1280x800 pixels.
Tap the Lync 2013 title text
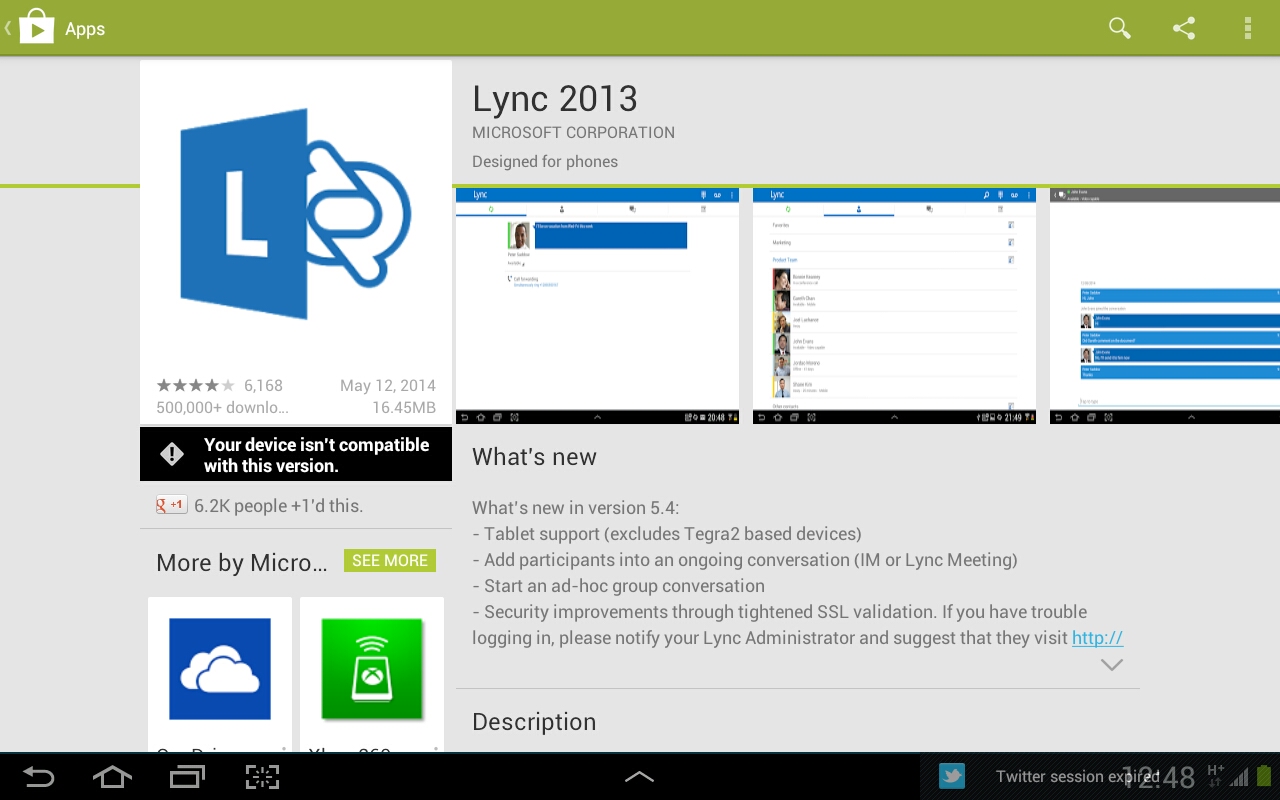[555, 98]
